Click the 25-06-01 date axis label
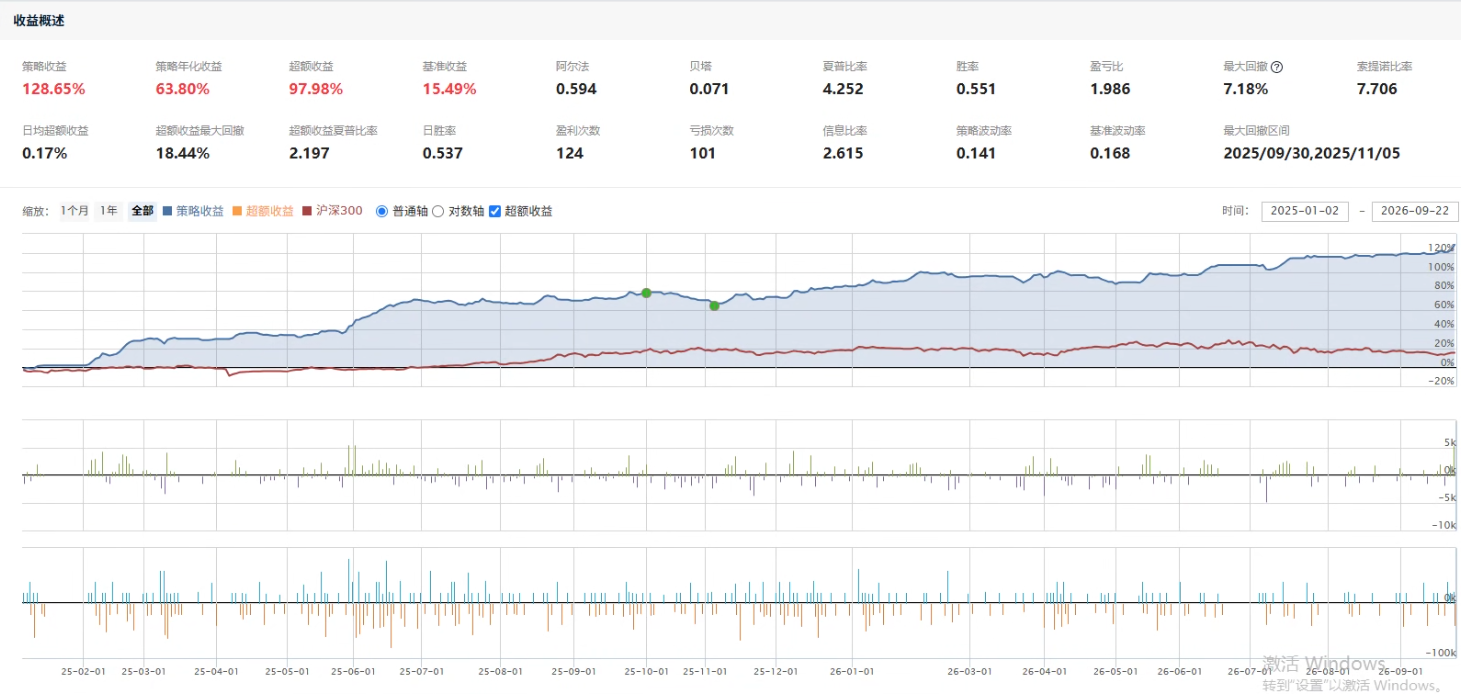 pyautogui.click(x=354, y=673)
